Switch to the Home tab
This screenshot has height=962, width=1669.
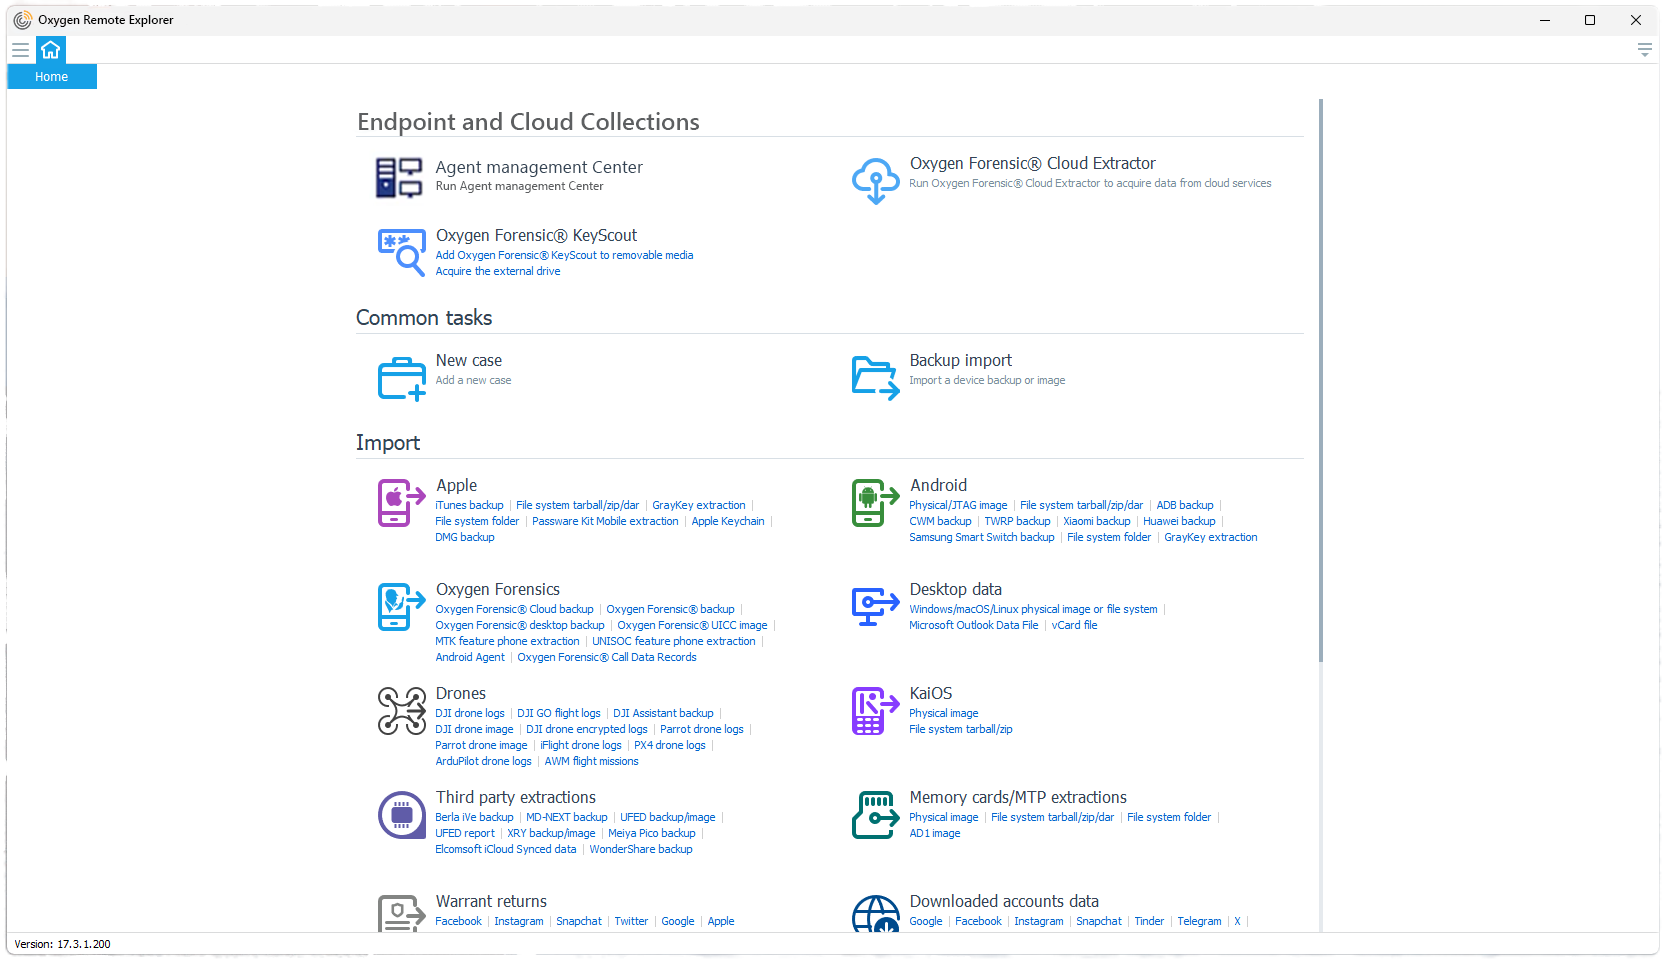click(x=52, y=77)
